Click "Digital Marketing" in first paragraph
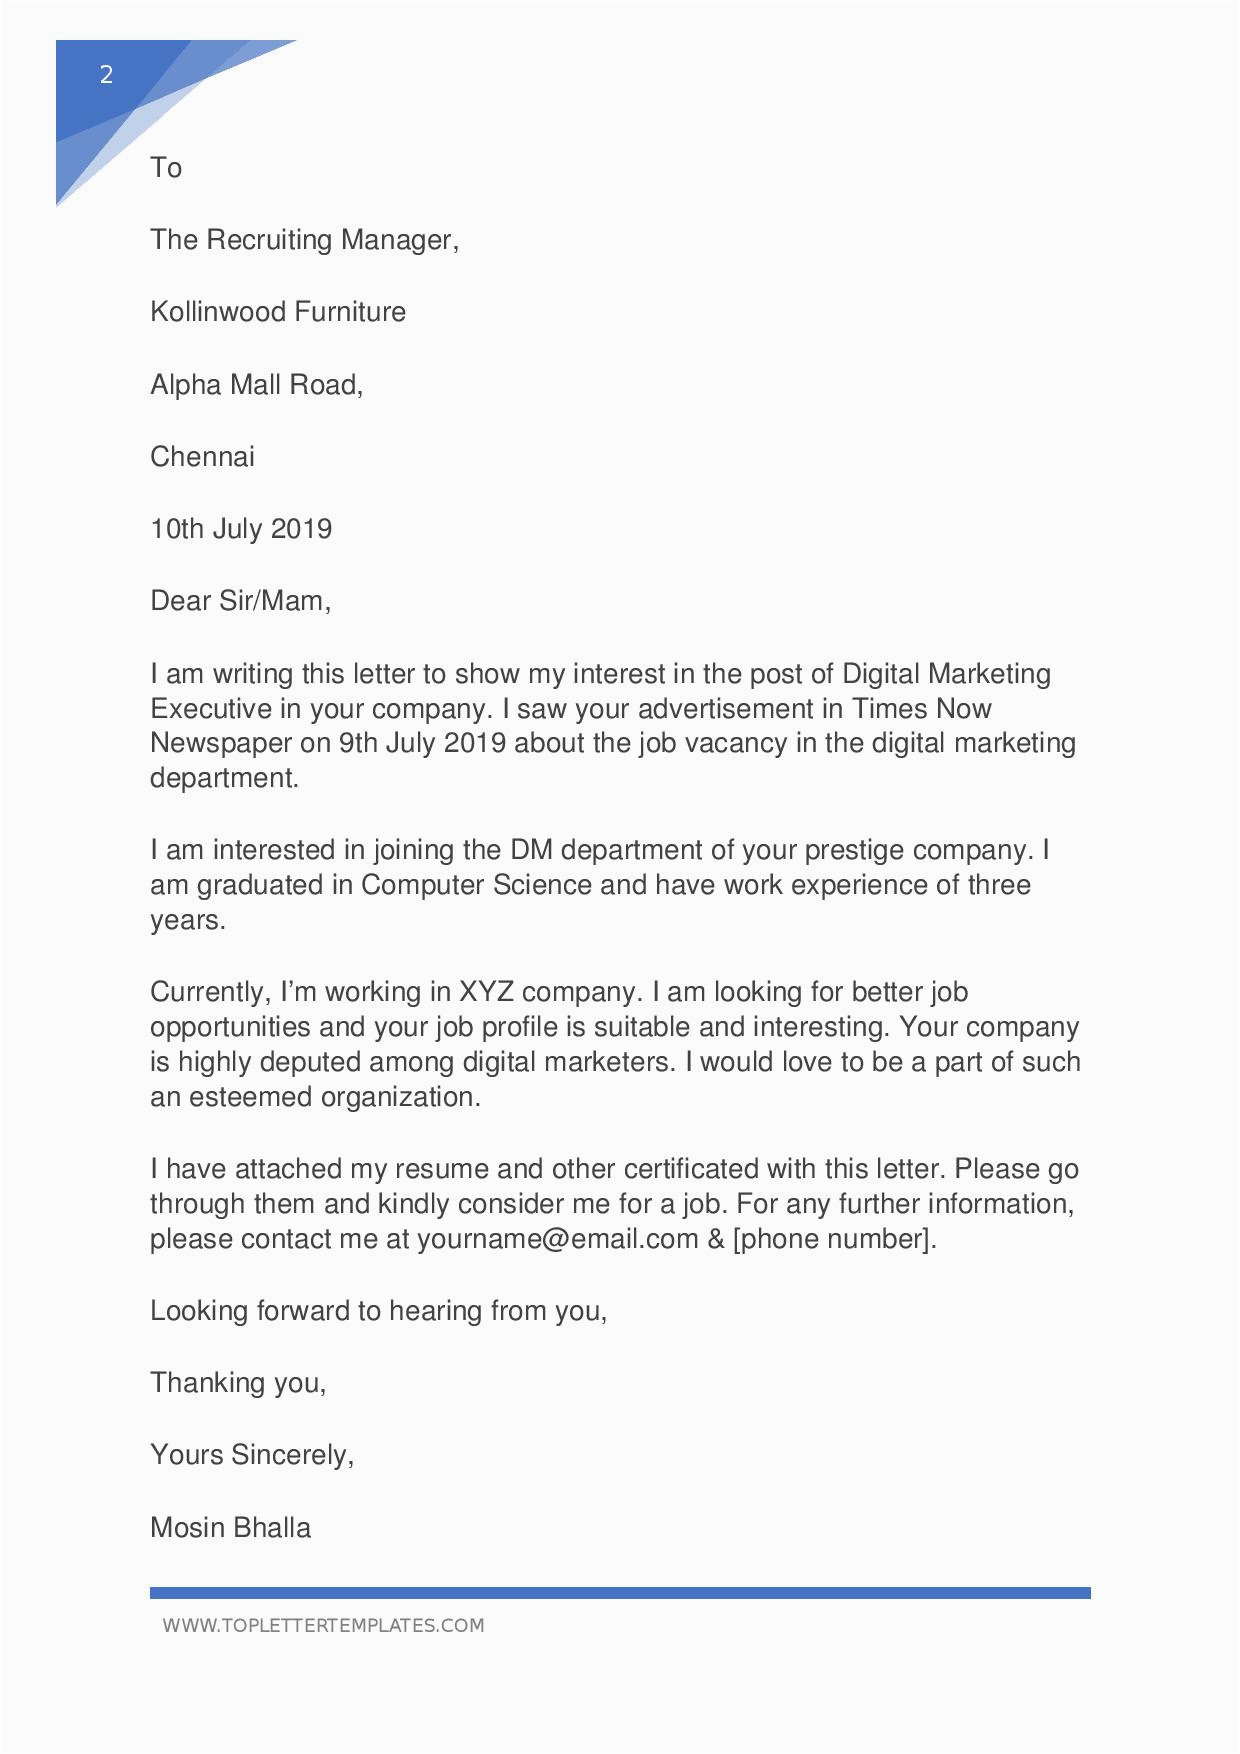1240x1754 pixels. pos(947,673)
